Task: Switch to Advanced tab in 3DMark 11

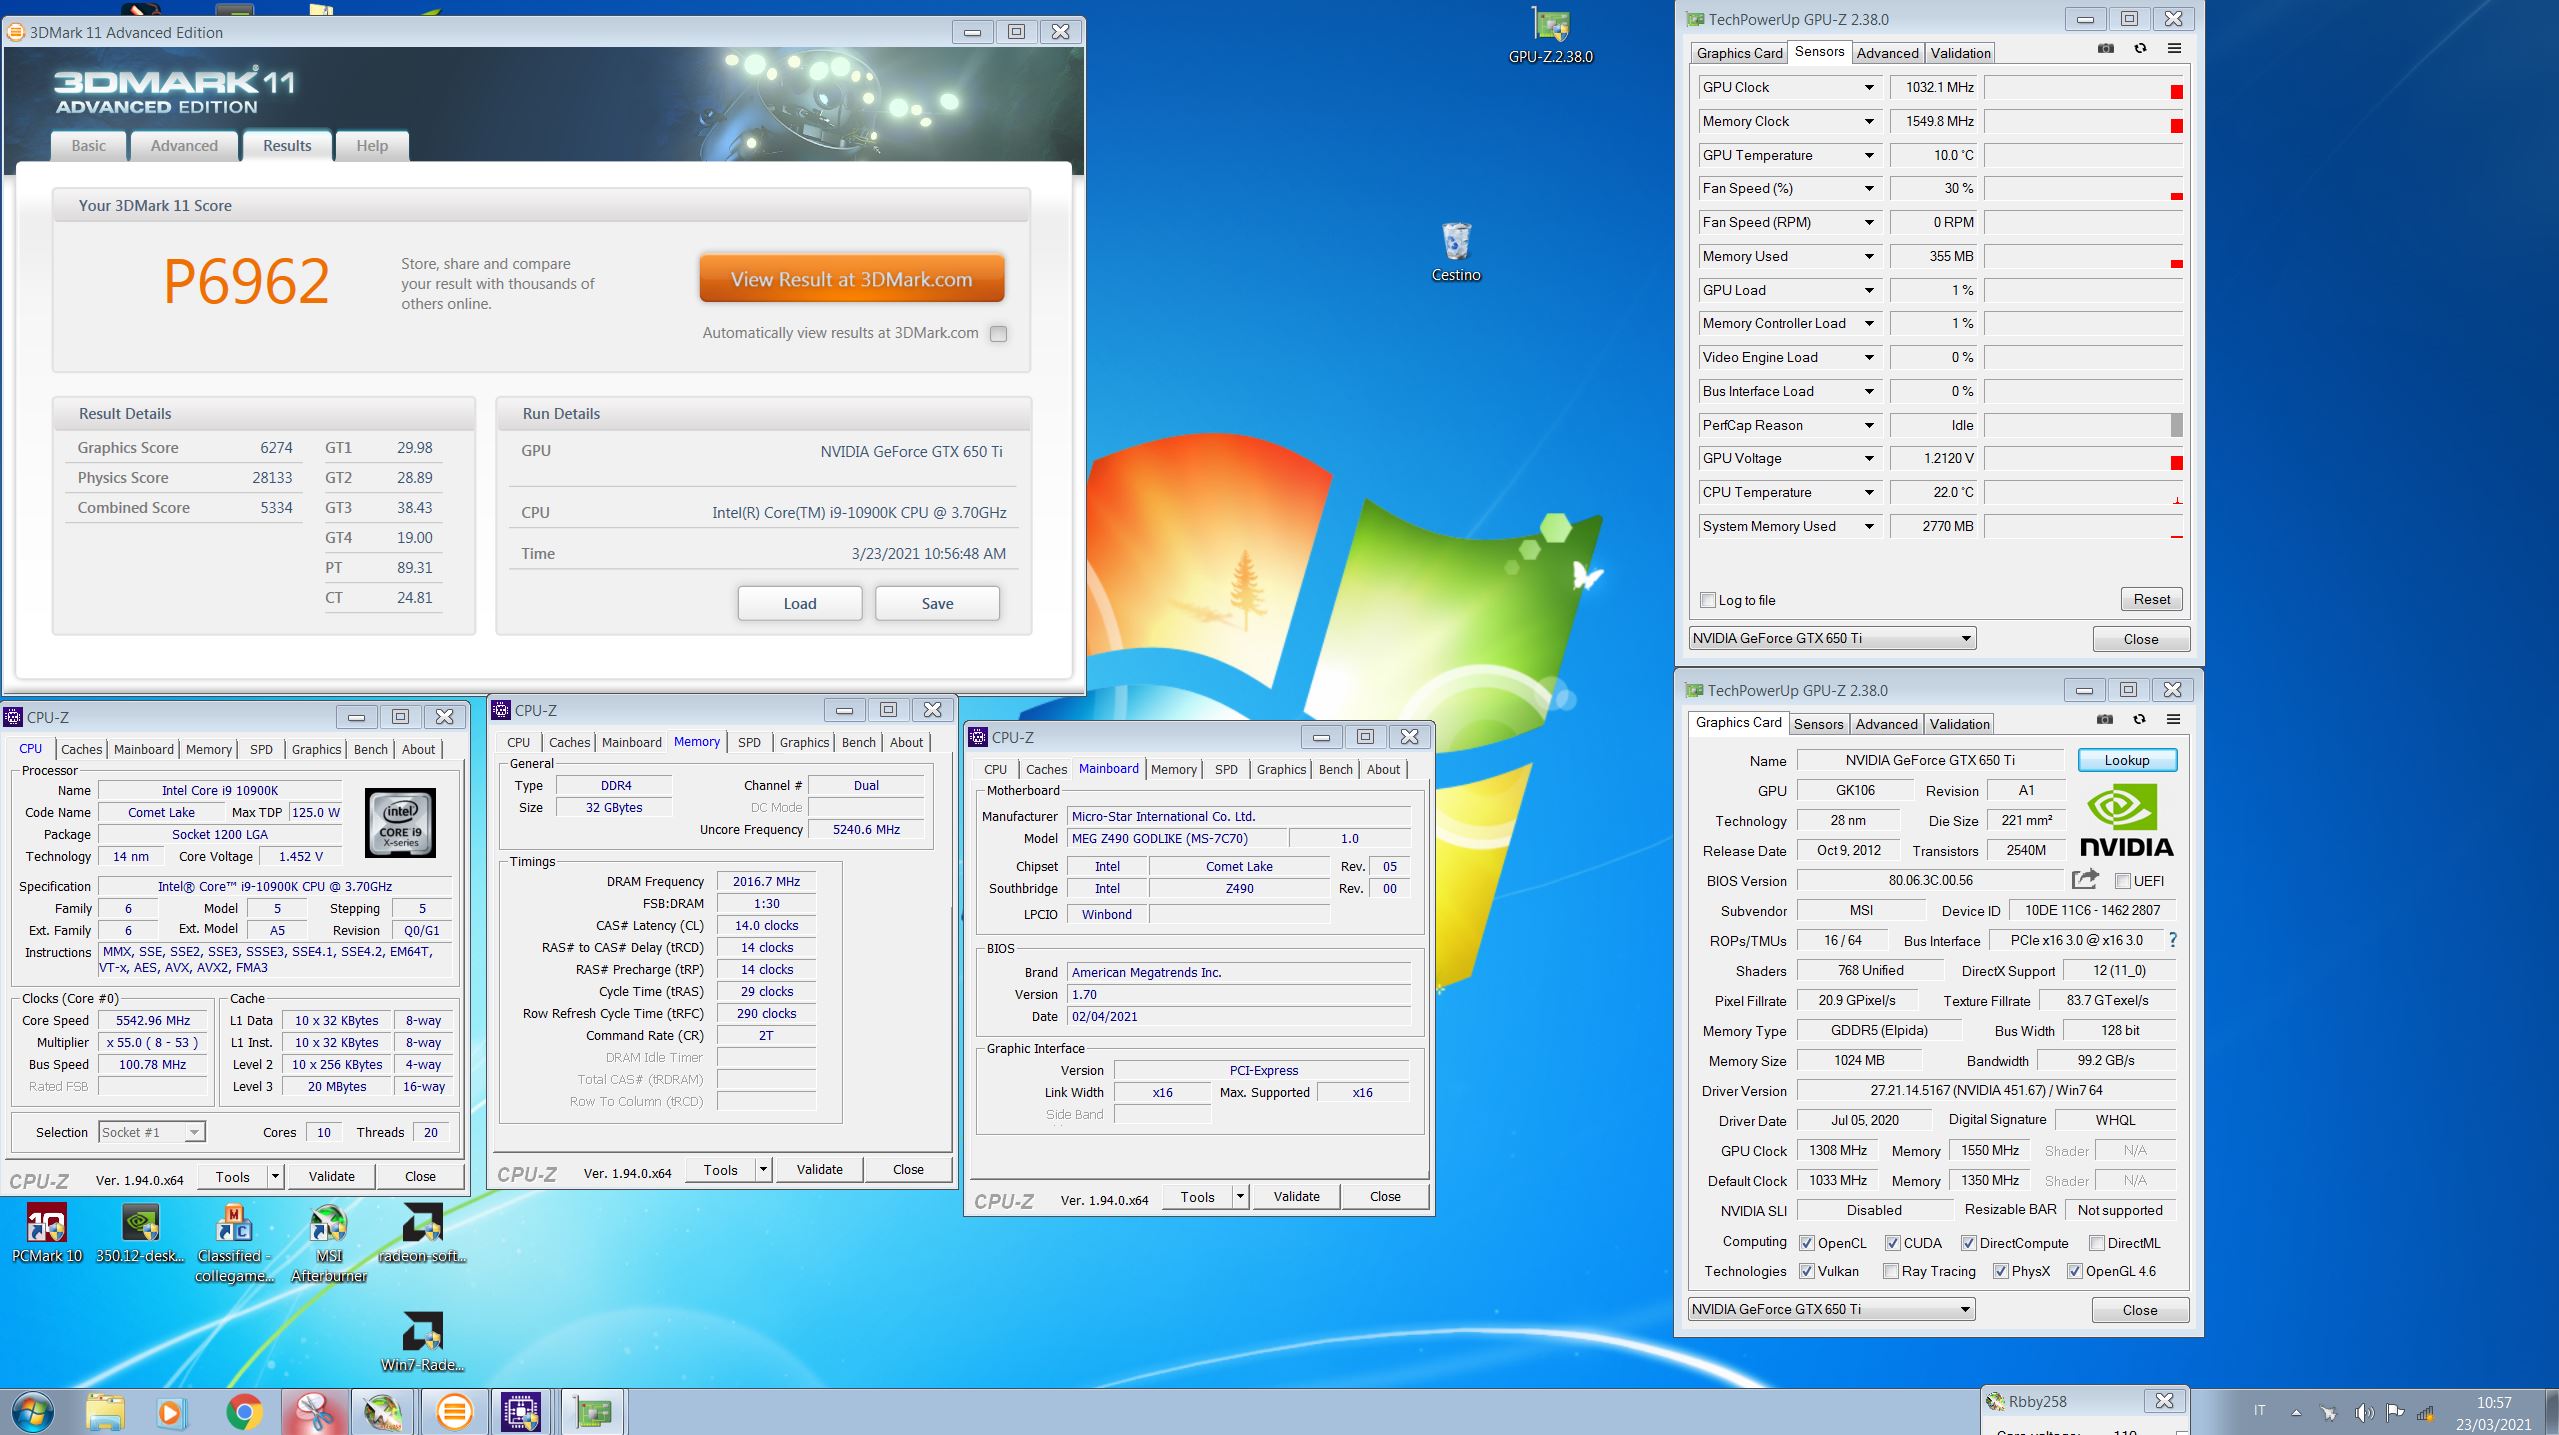Action: [184, 146]
